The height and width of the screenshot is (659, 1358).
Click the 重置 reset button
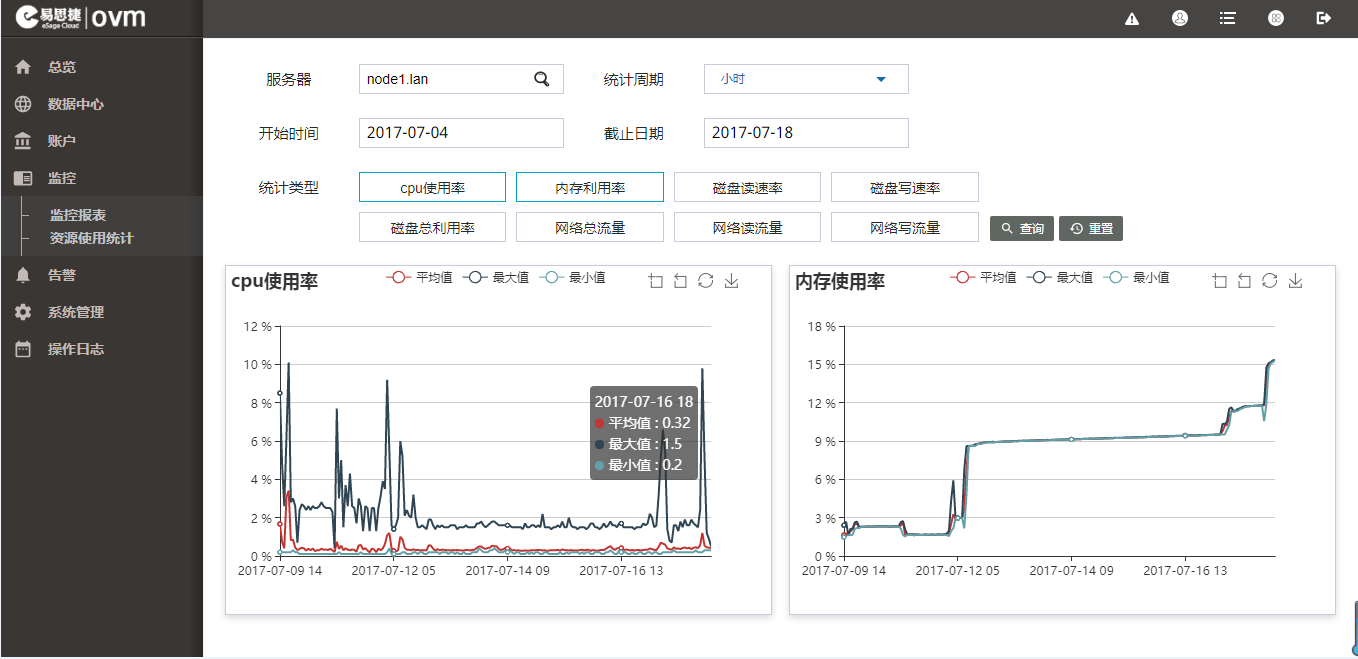pos(1091,229)
